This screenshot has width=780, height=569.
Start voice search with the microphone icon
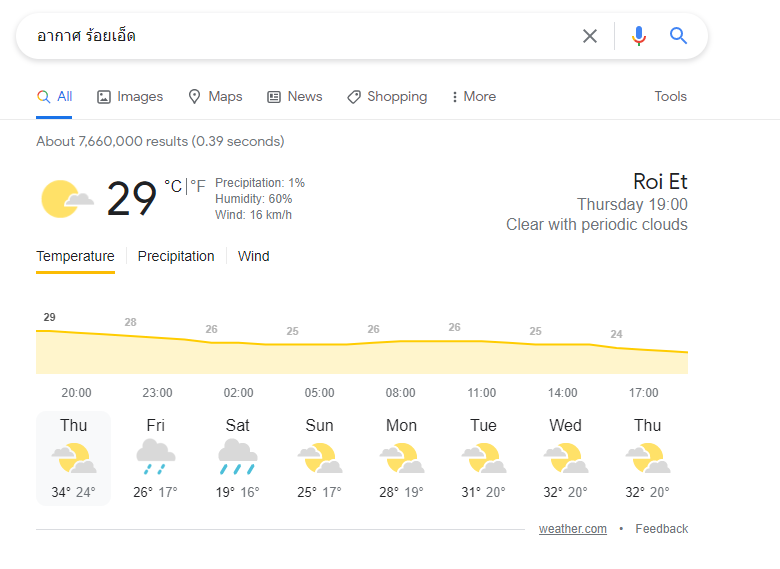[x=639, y=36]
